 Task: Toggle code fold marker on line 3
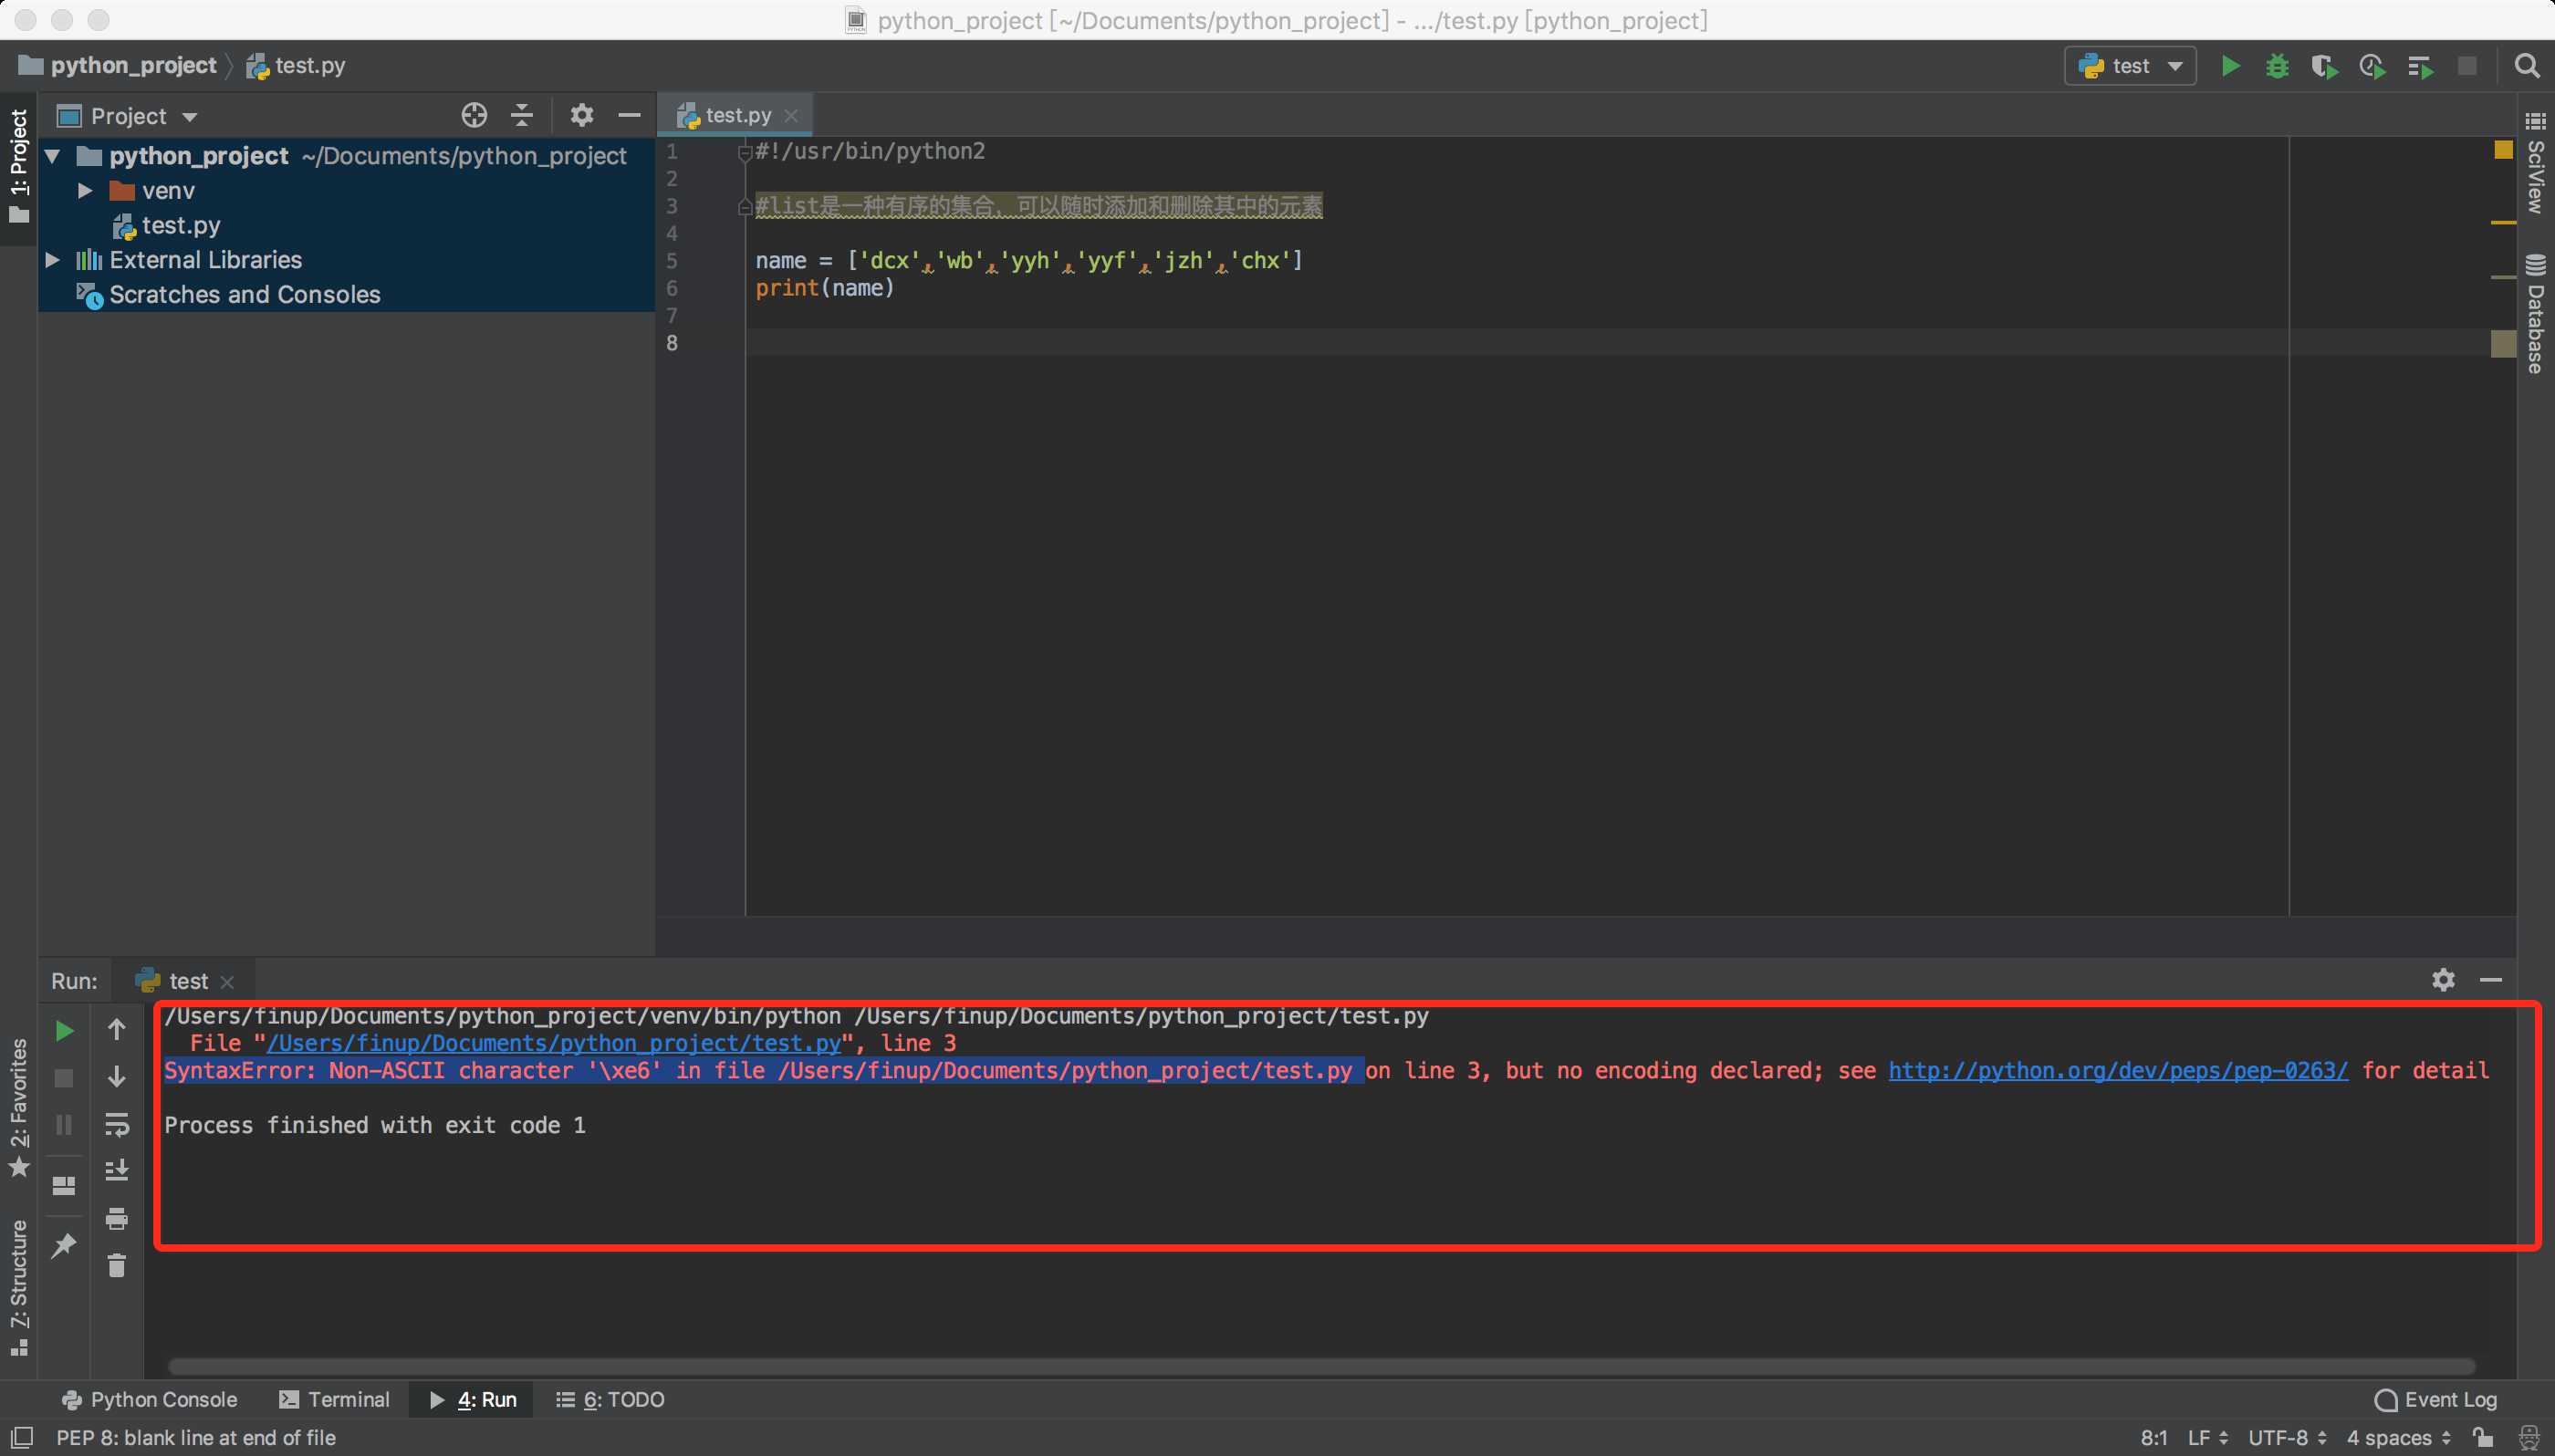[744, 207]
